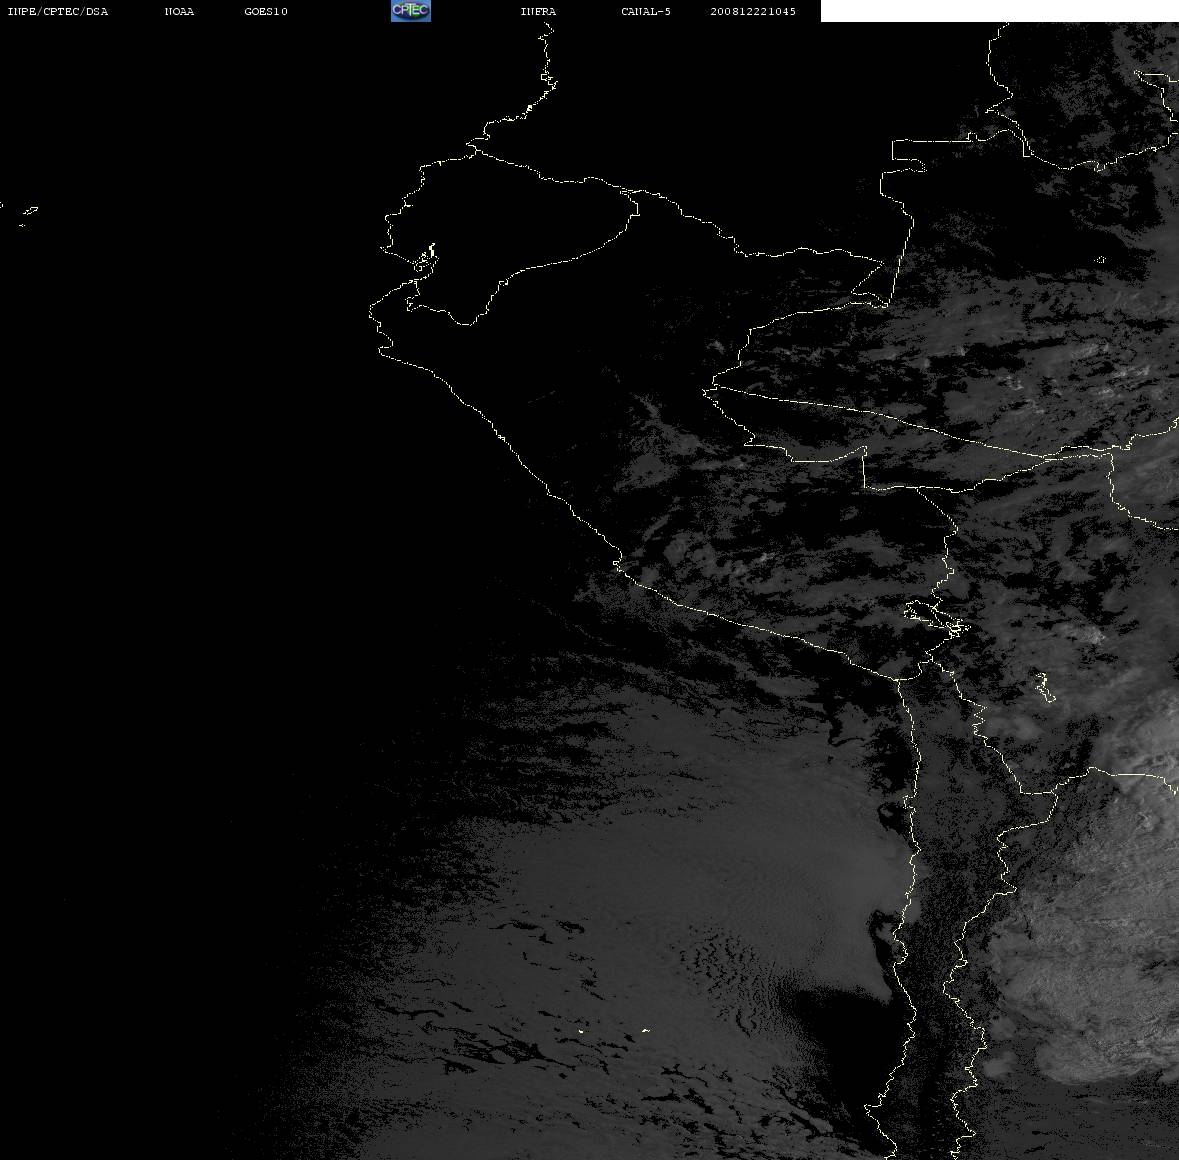1179x1160 pixels.
Task: Click the CPTEC logo in header
Action: (x=411, y=11)
